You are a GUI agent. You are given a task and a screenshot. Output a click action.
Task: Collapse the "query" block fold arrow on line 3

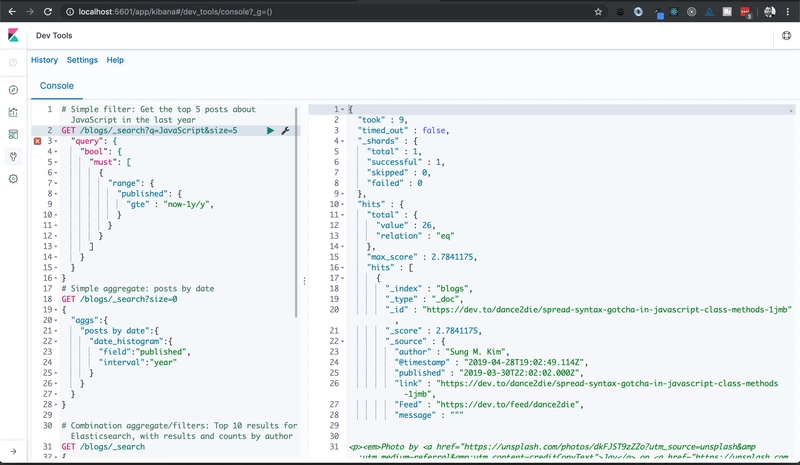click(54, 142)
